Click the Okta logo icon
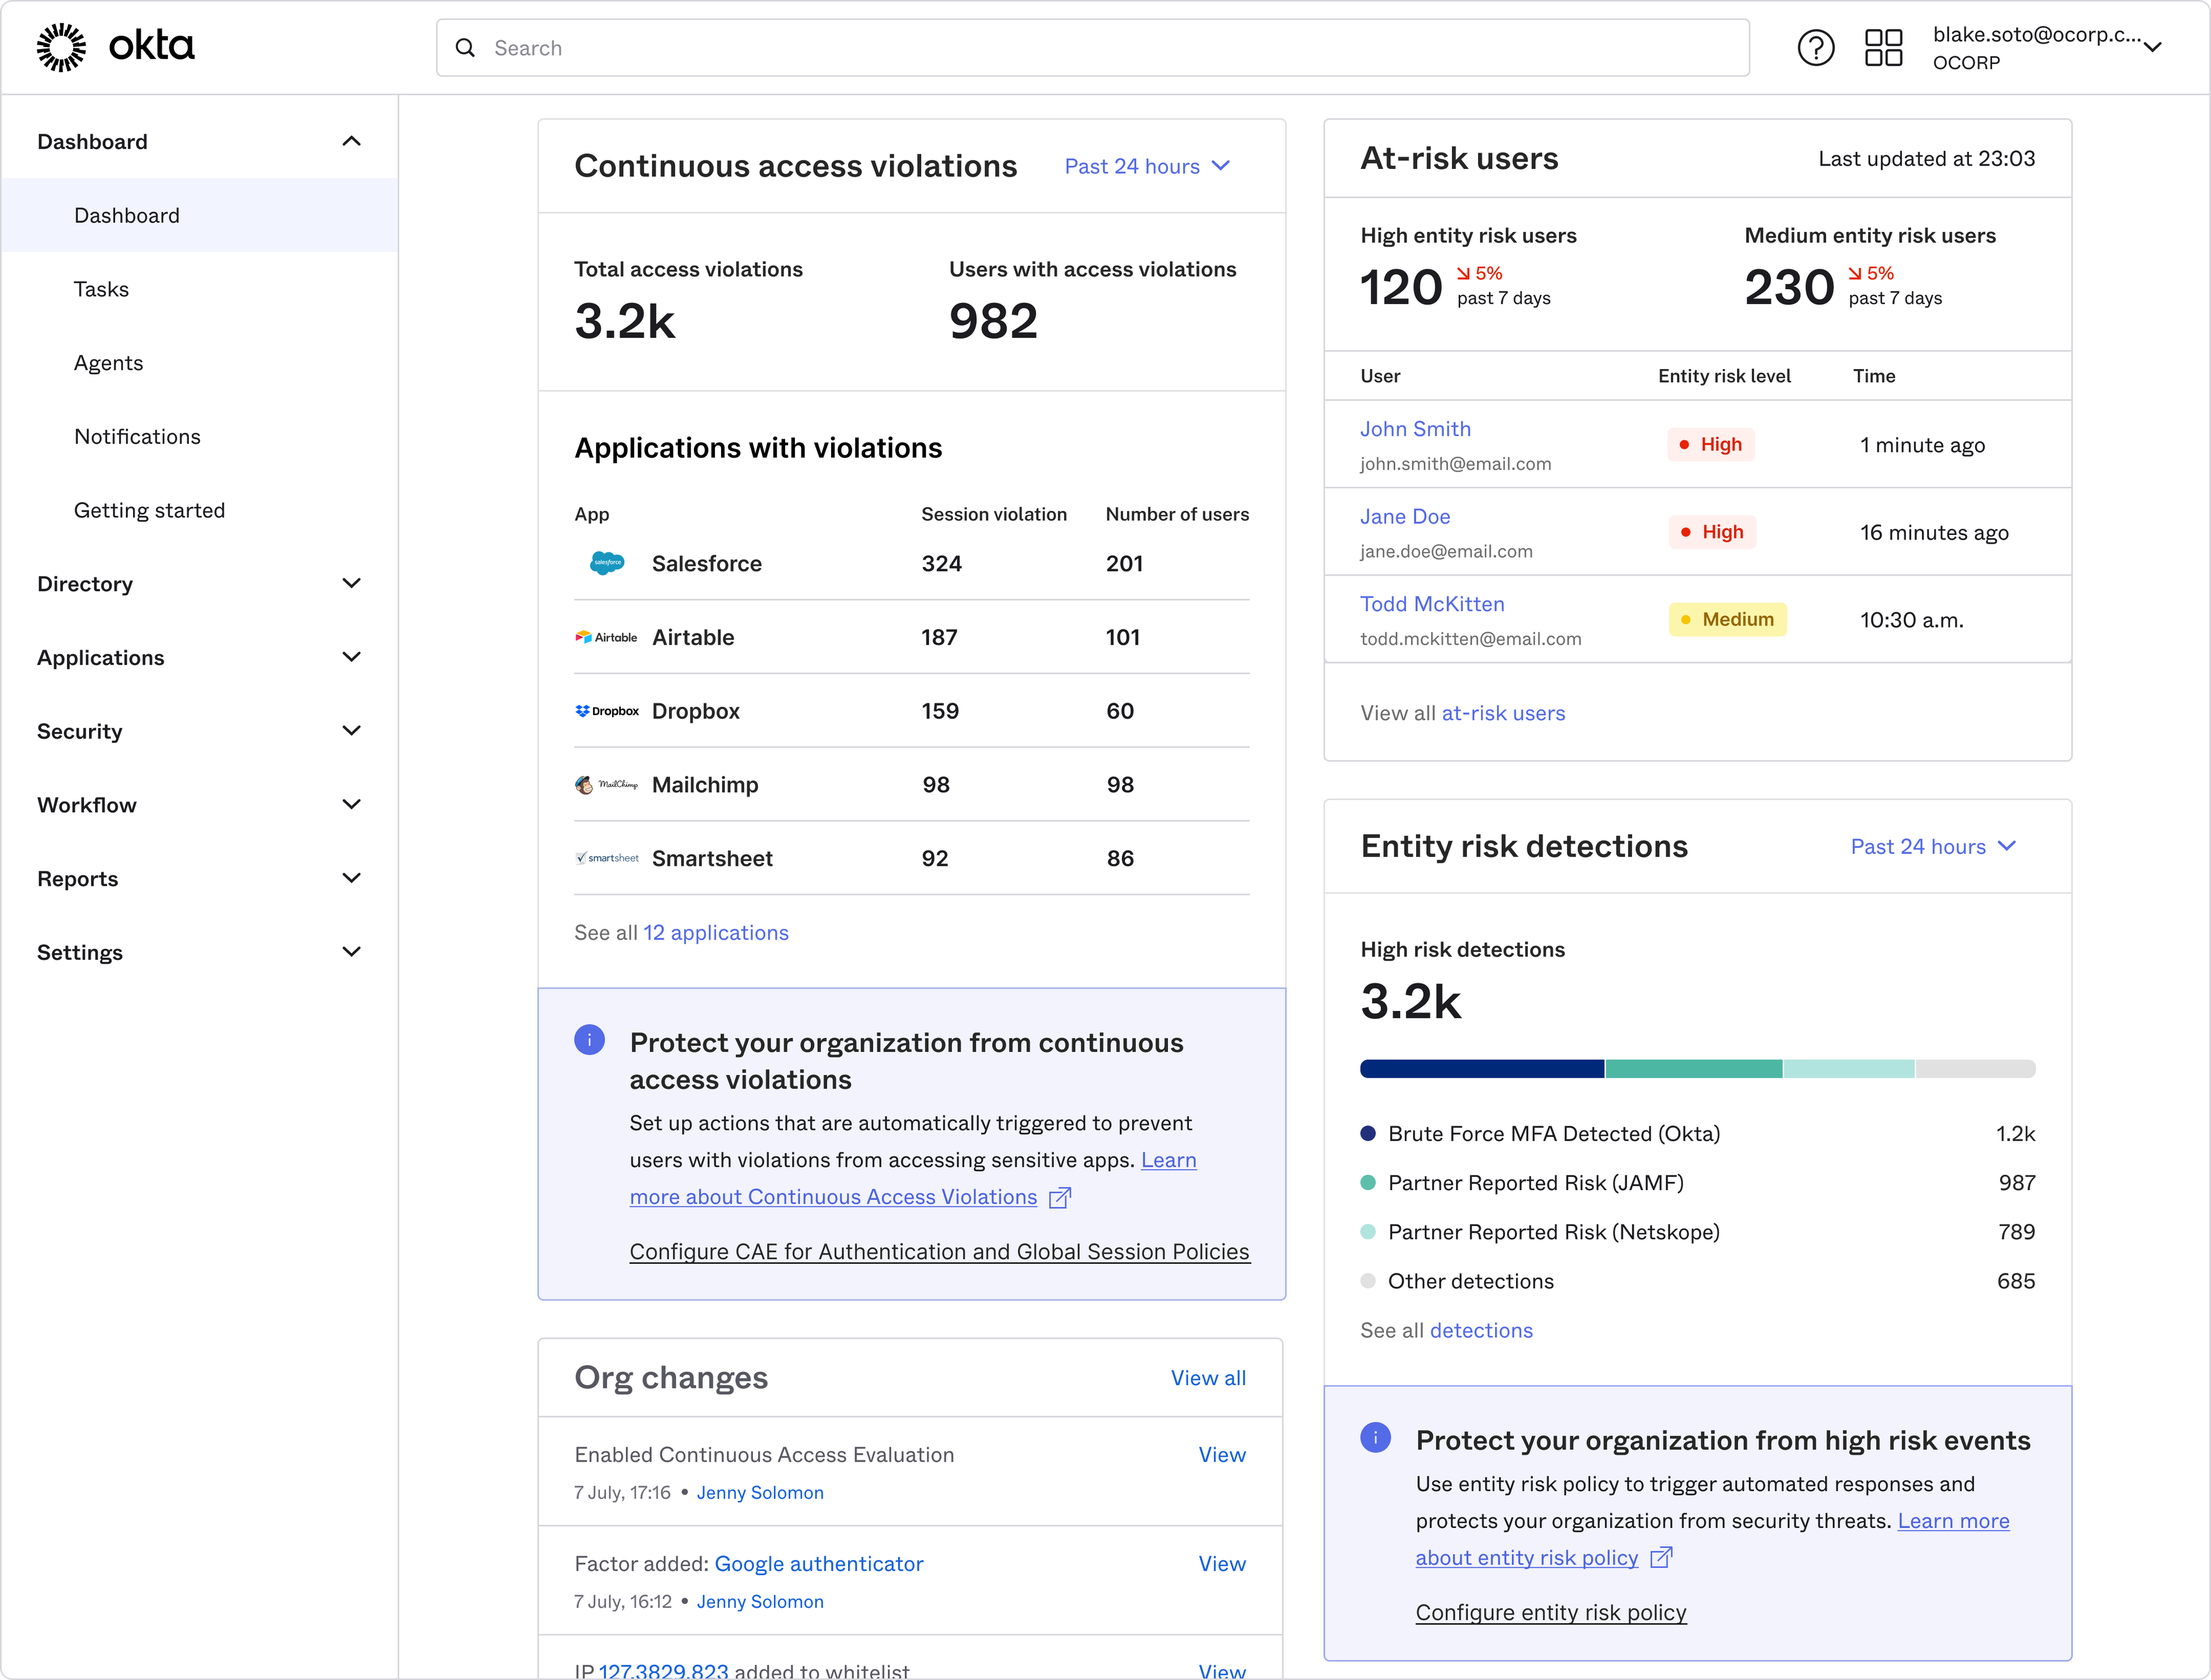 click(62, 47)
